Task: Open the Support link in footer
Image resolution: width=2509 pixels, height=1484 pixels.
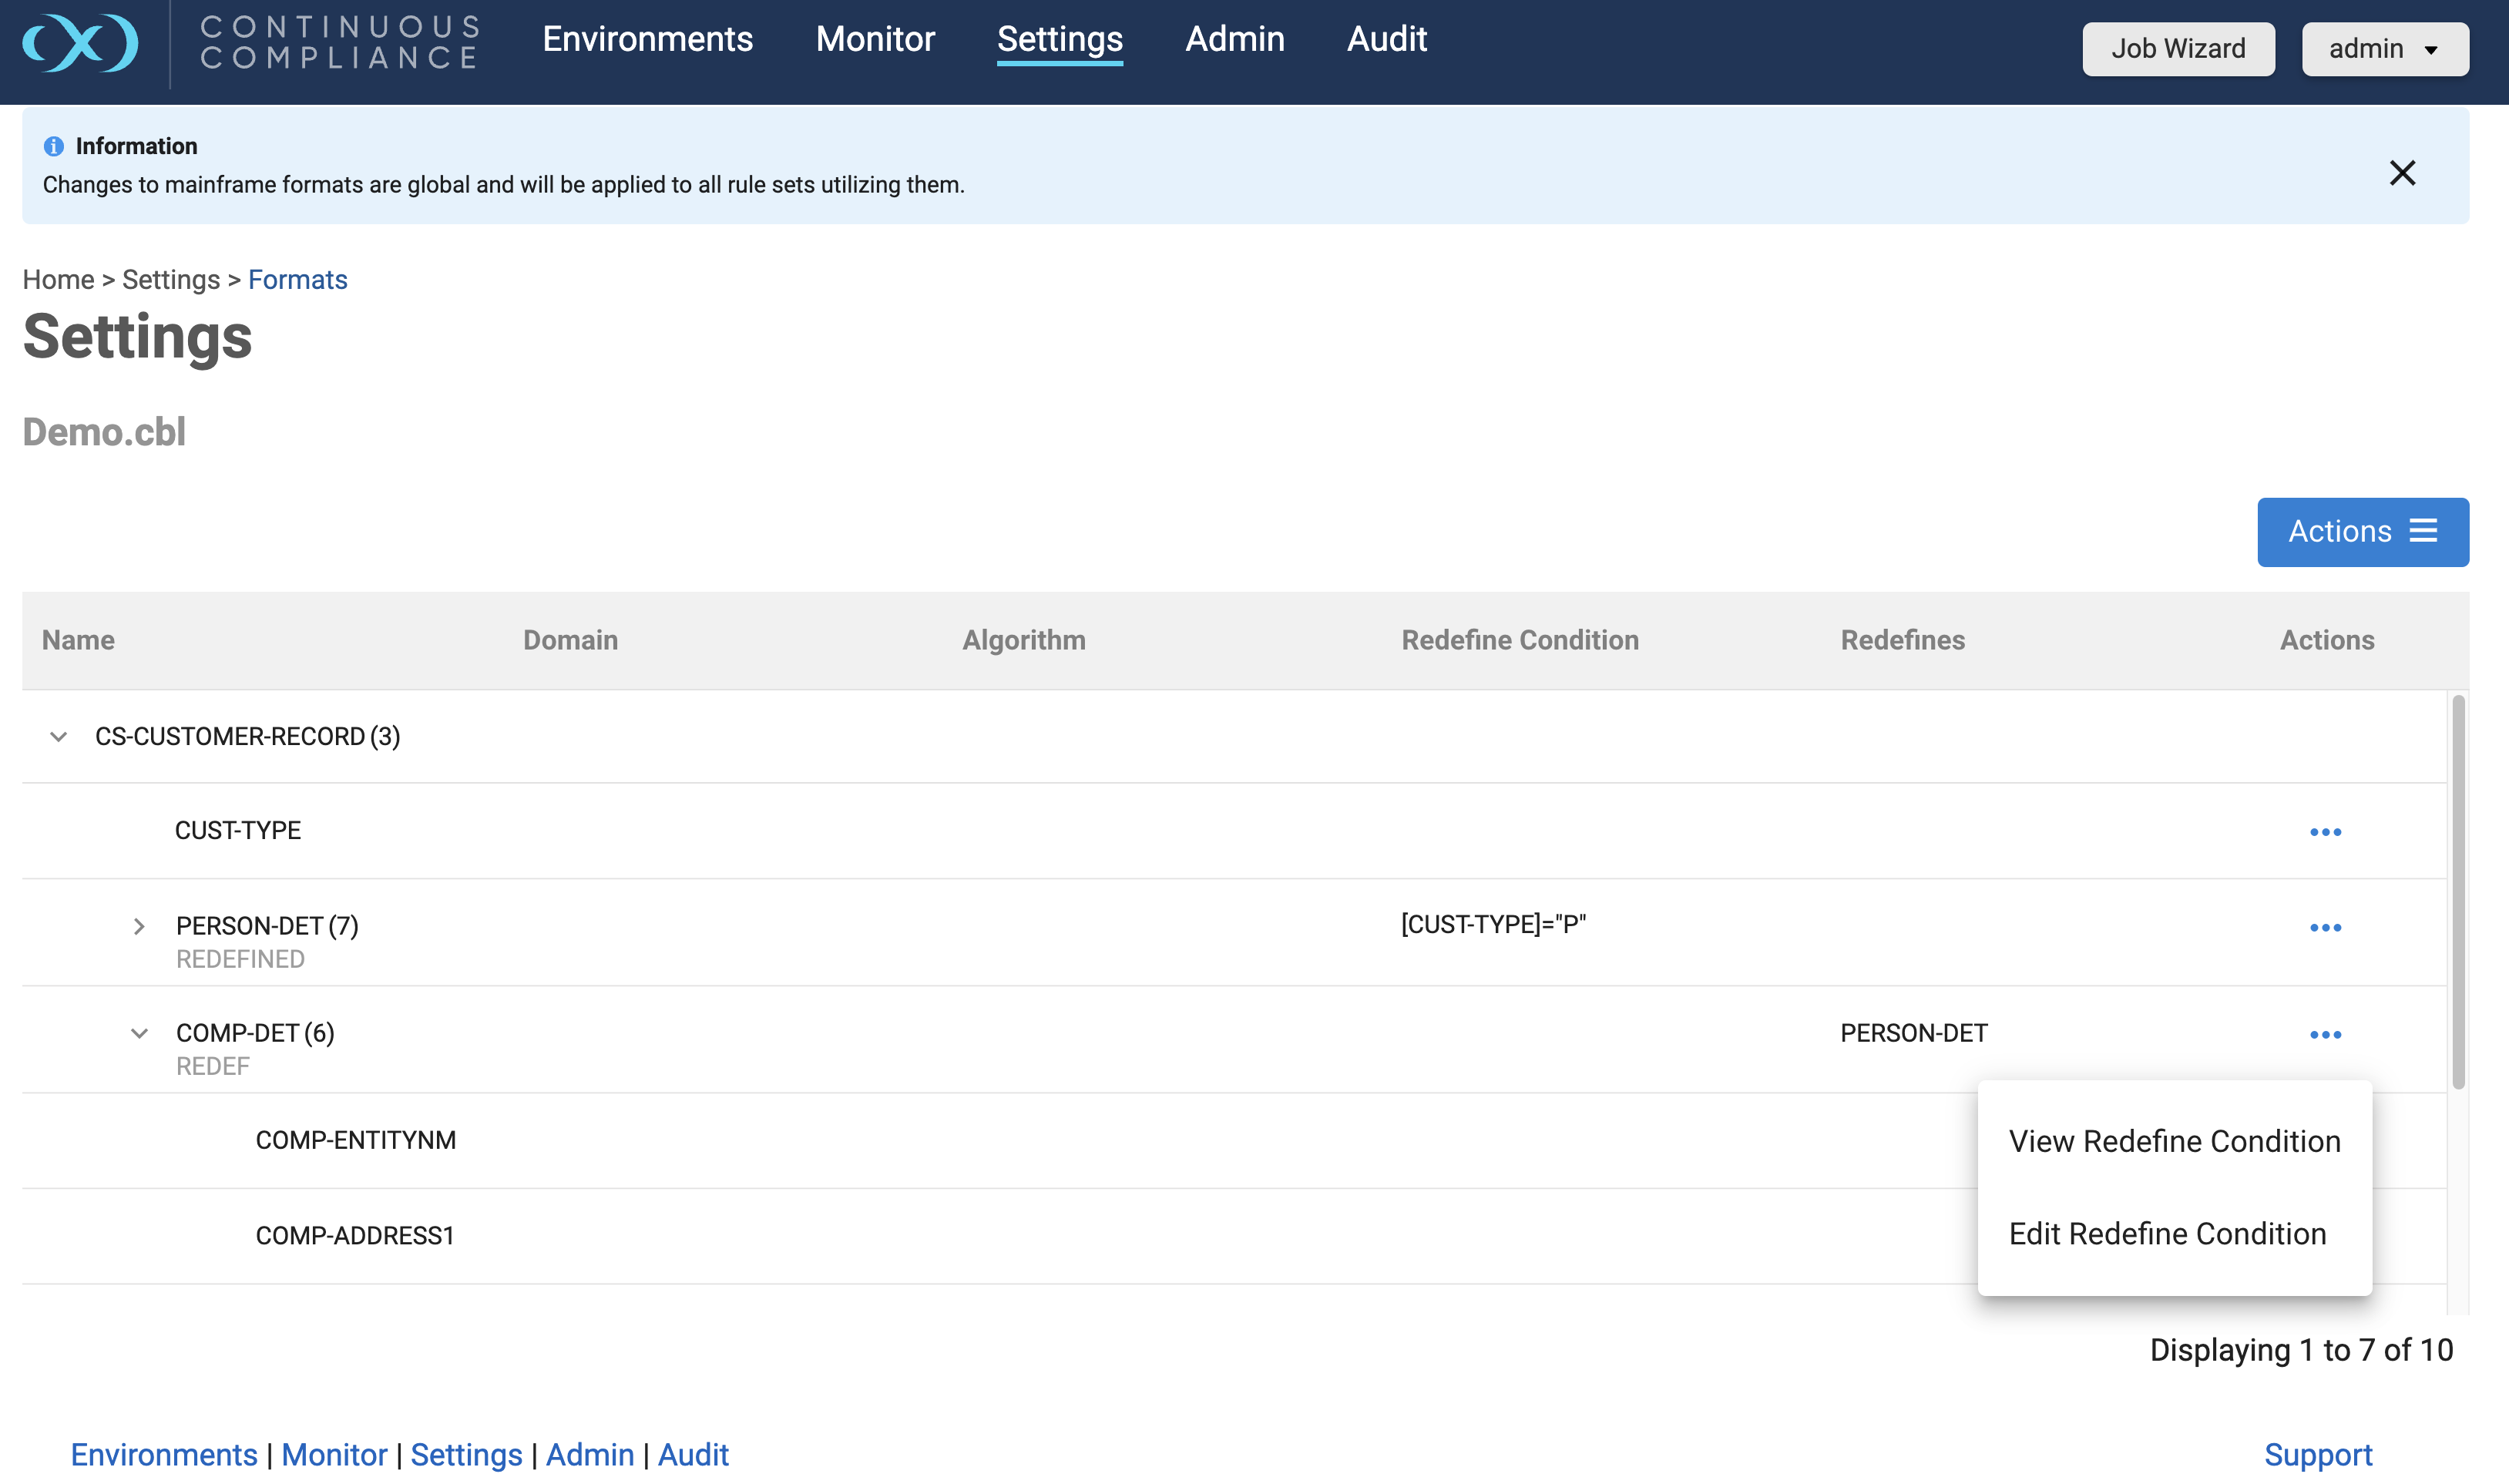Action: click(x=2317, y=1454)
